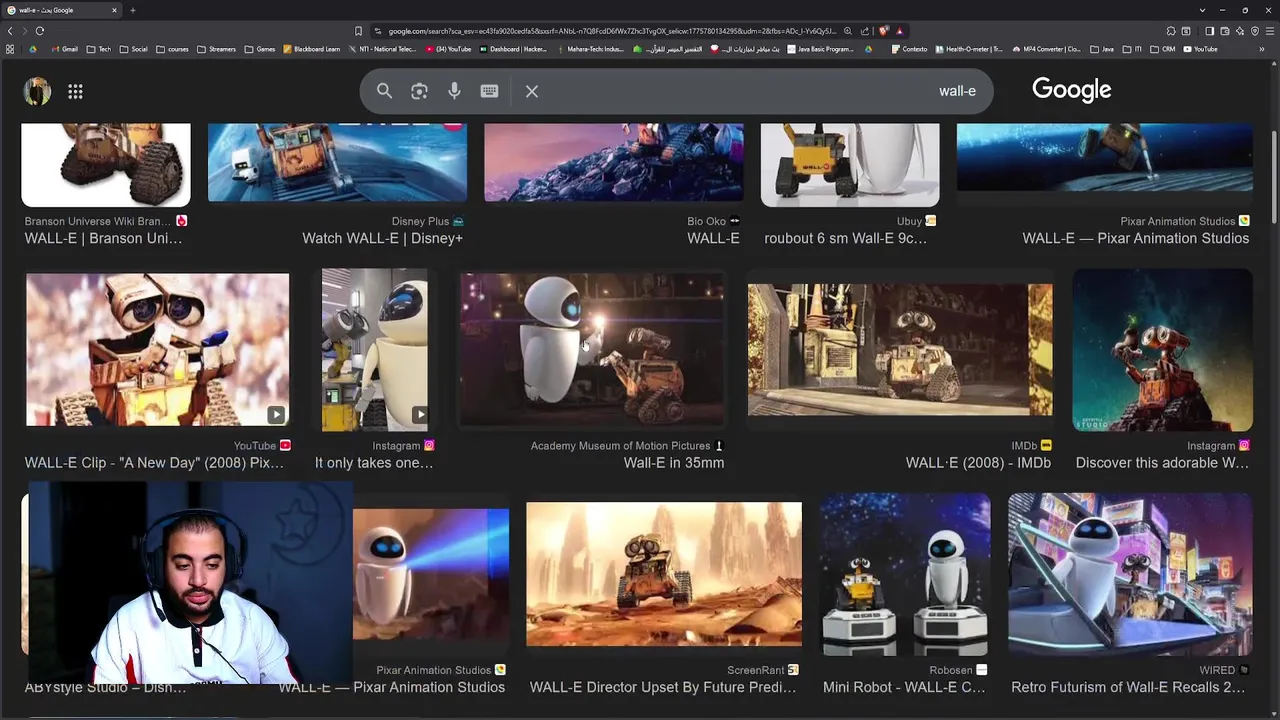Open the Gmail bookmark
Viewport: 1280px width, 720px height.
click(x=65, y=49)
